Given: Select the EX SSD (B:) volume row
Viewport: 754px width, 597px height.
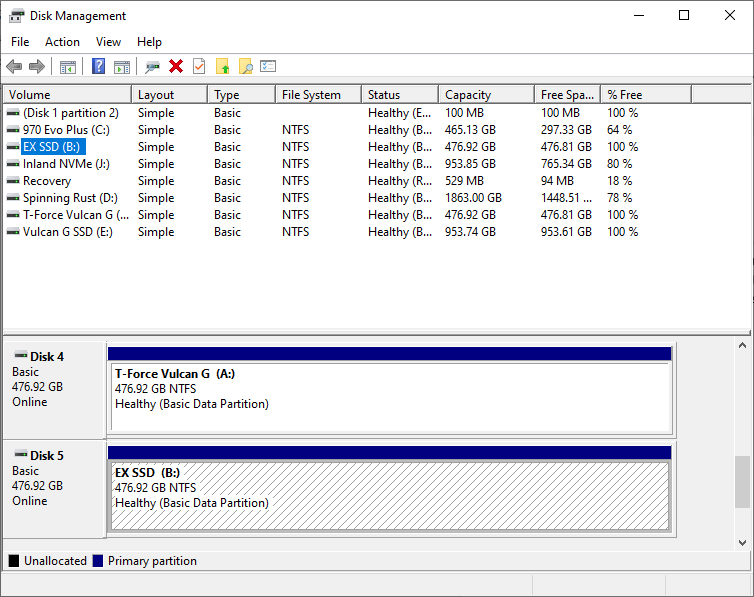Looking at the screenshot, I should tap(348, 147).
